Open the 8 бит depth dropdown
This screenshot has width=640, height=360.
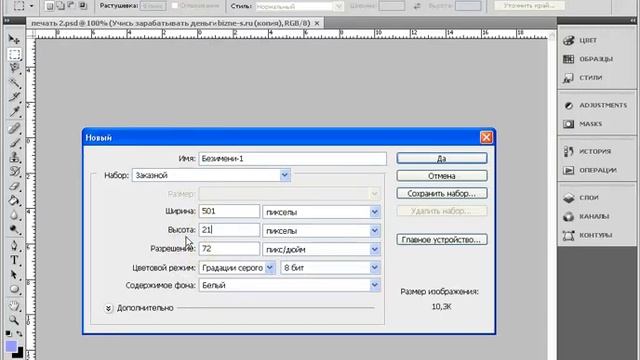coord(331,268)
